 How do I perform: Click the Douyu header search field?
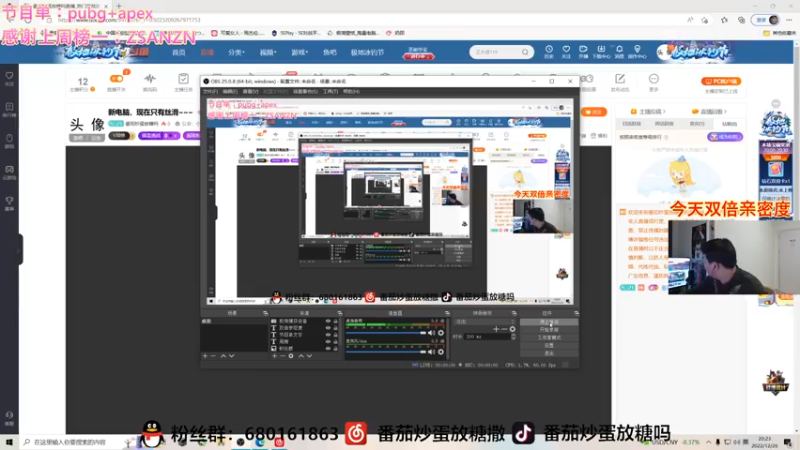pos(501,52)
